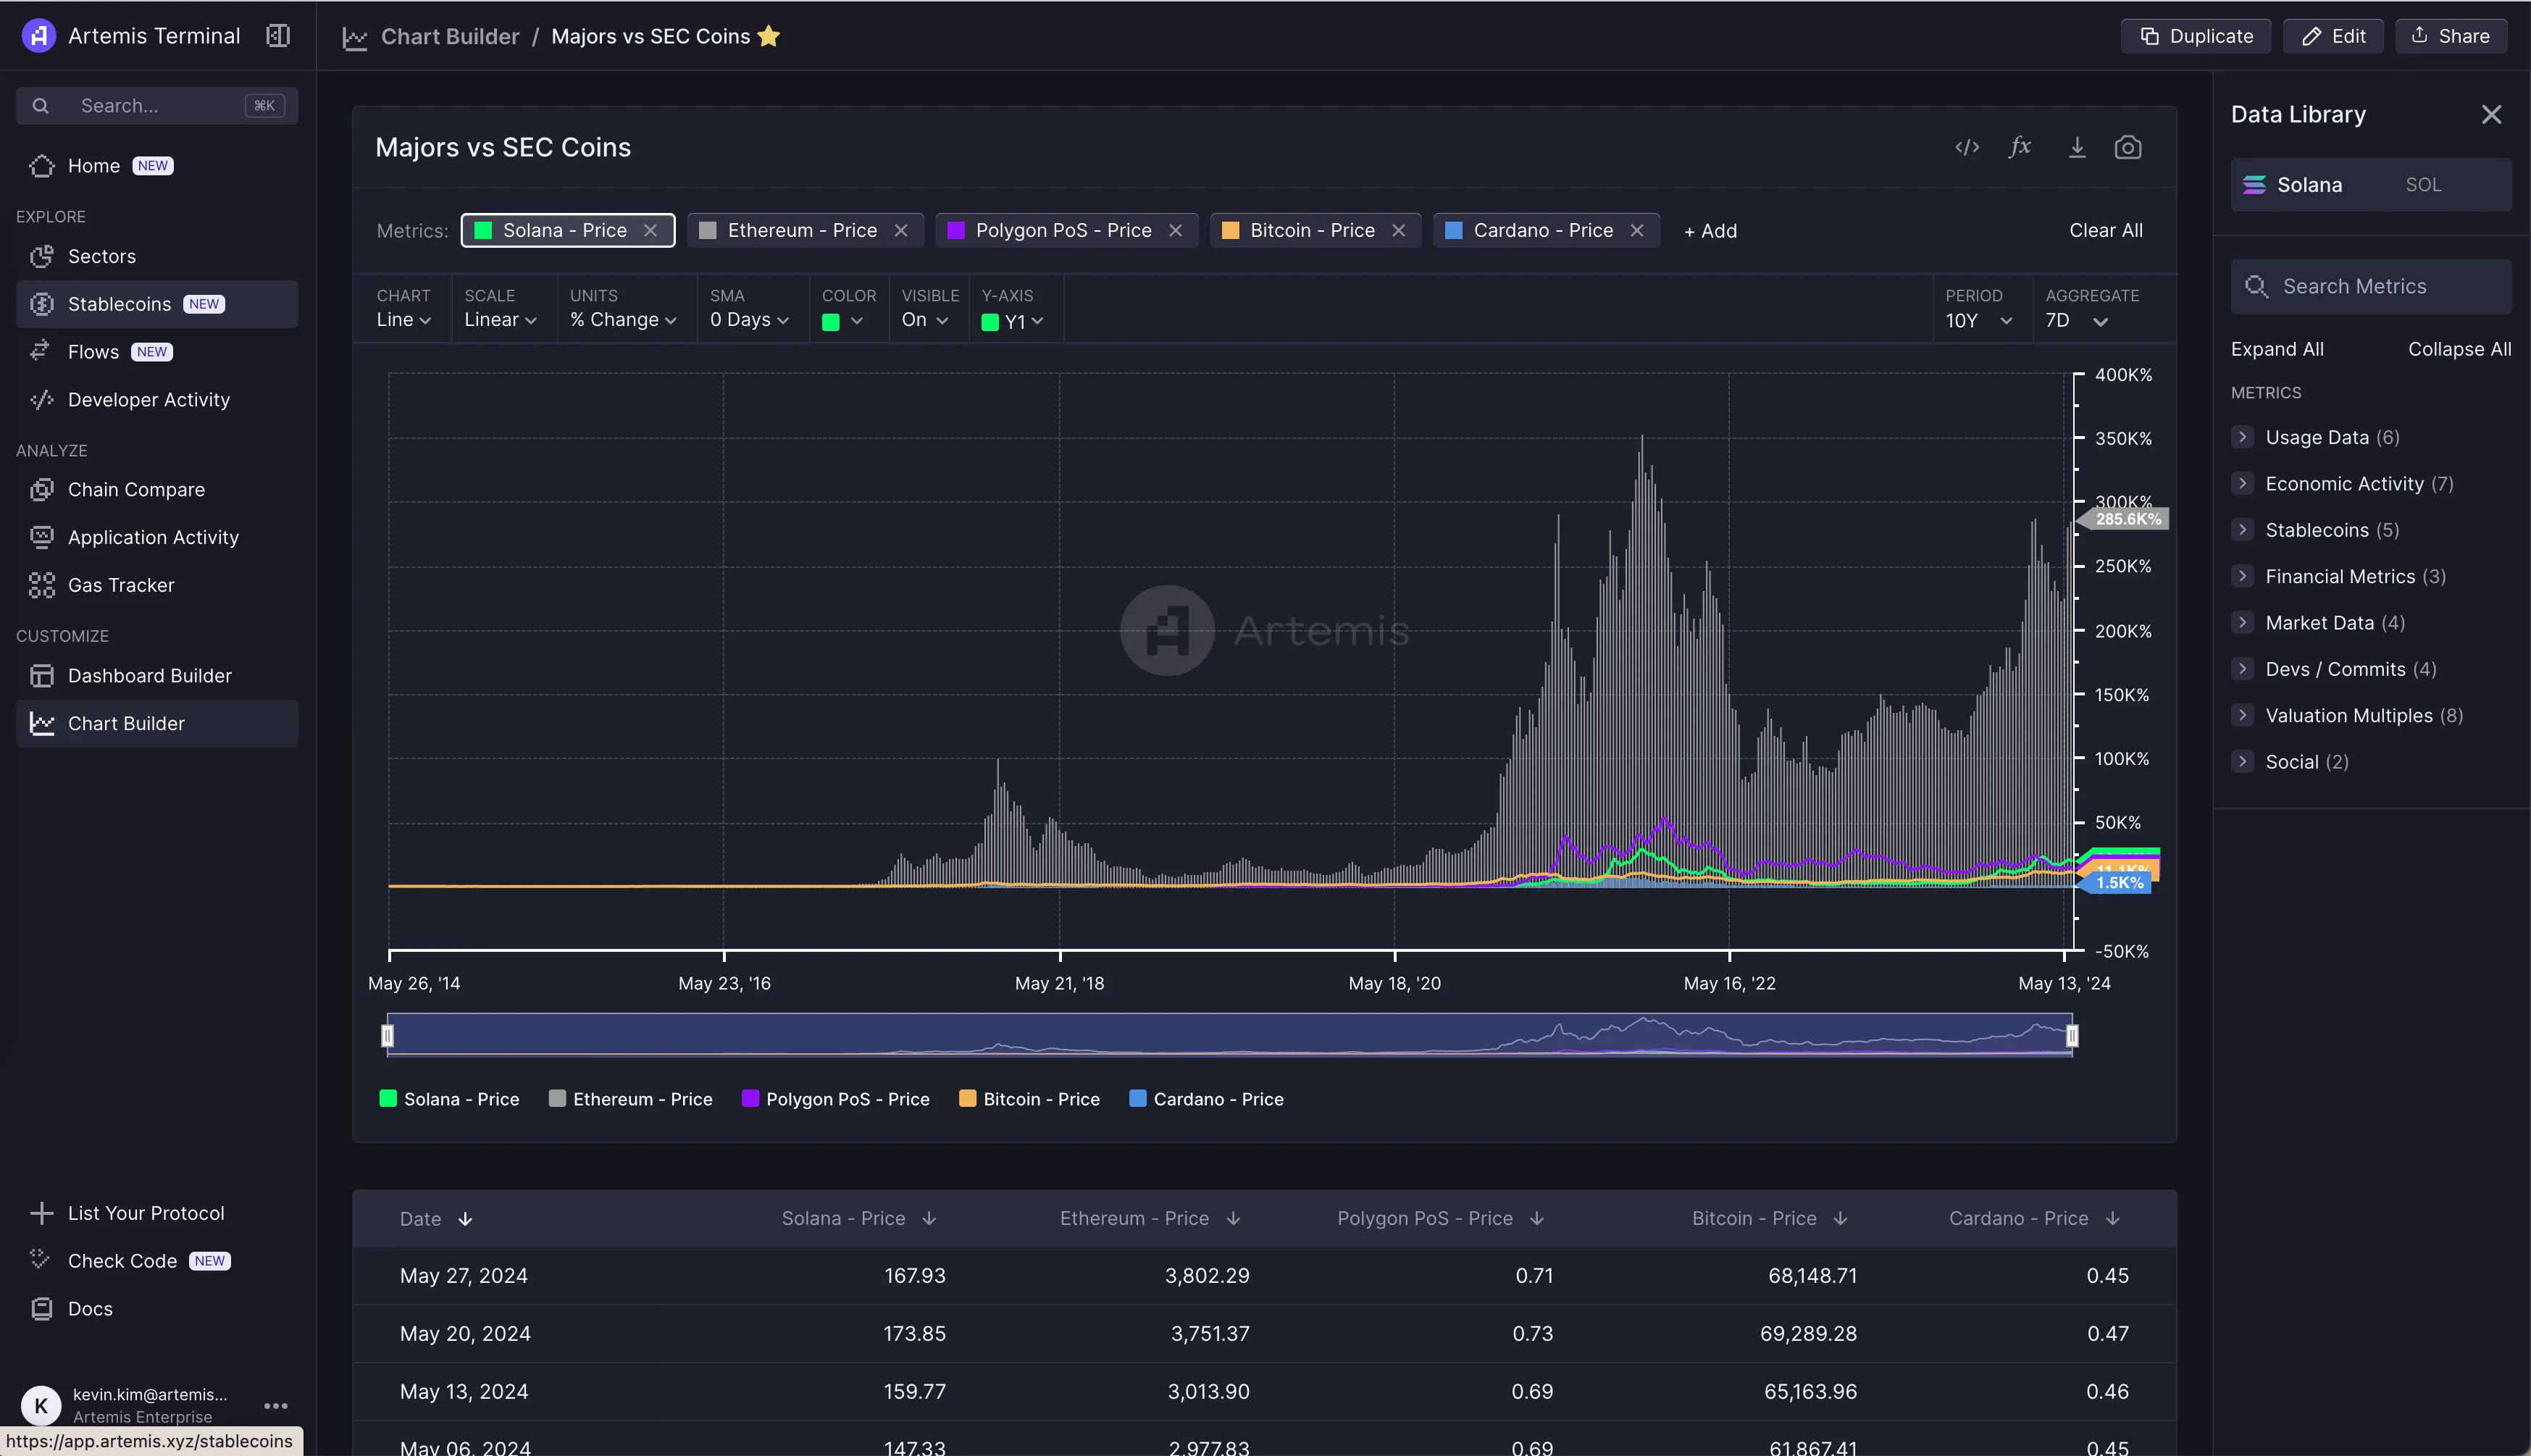
Task: Open Units % Change dropdown
Action: [624, 320]
